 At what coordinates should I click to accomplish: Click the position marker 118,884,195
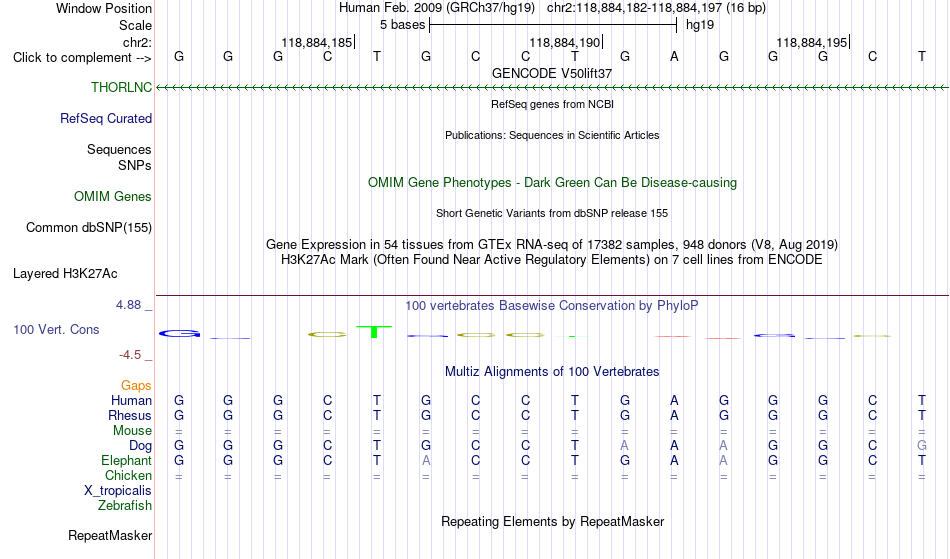[812, 42]
